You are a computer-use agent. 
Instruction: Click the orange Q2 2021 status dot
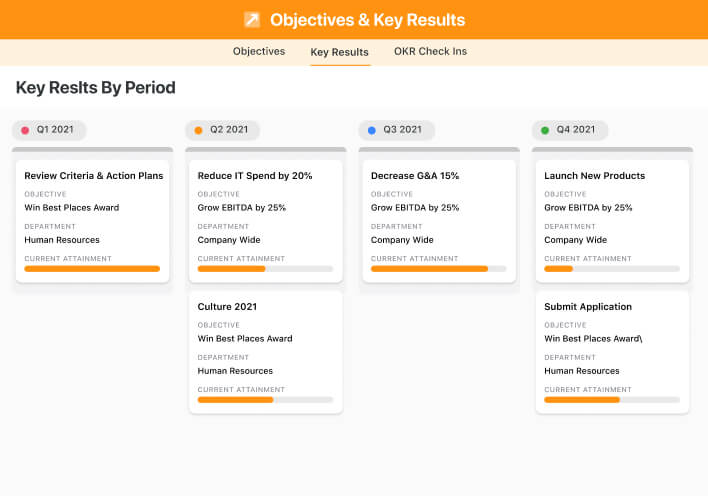(x=198, y=130)
